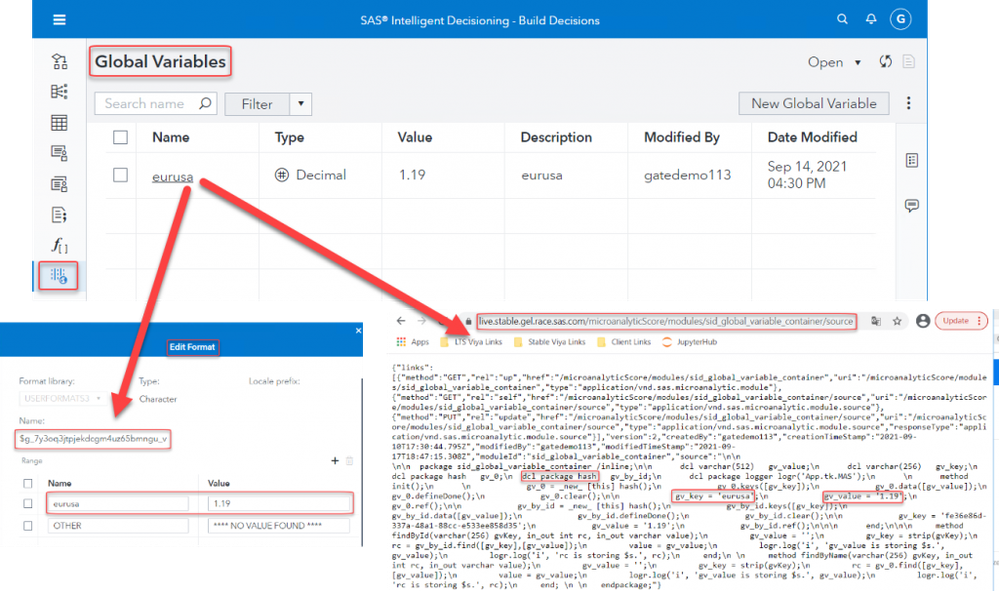Click the 'Sep 14, 2021 04:30 PM' date cell
Screen dimensions: 999x591
(x=807, y=174)
